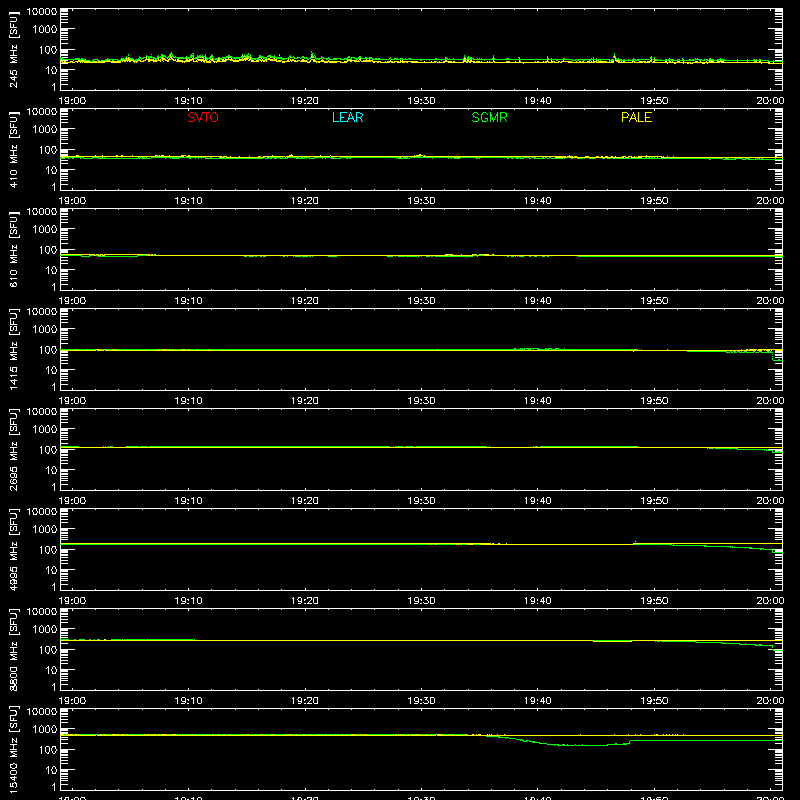Screen dimensions: 800x800
Task: Click 19:10 time label under 245 MHz plot
Action: [x=188, y=101]
